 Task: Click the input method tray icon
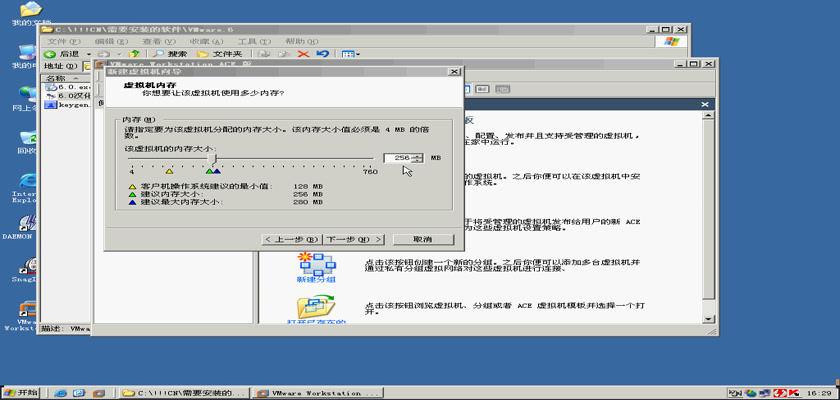(x=736, y=393)
